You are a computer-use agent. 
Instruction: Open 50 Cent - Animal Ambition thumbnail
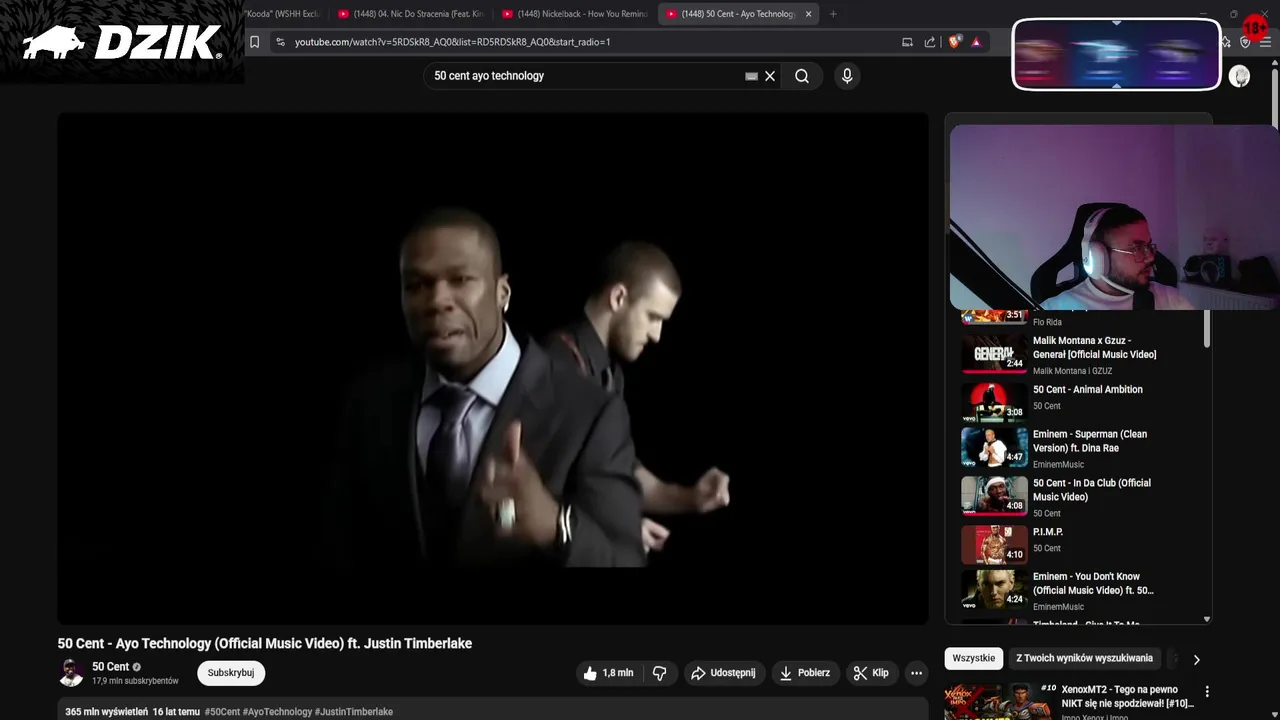[994, 402]
